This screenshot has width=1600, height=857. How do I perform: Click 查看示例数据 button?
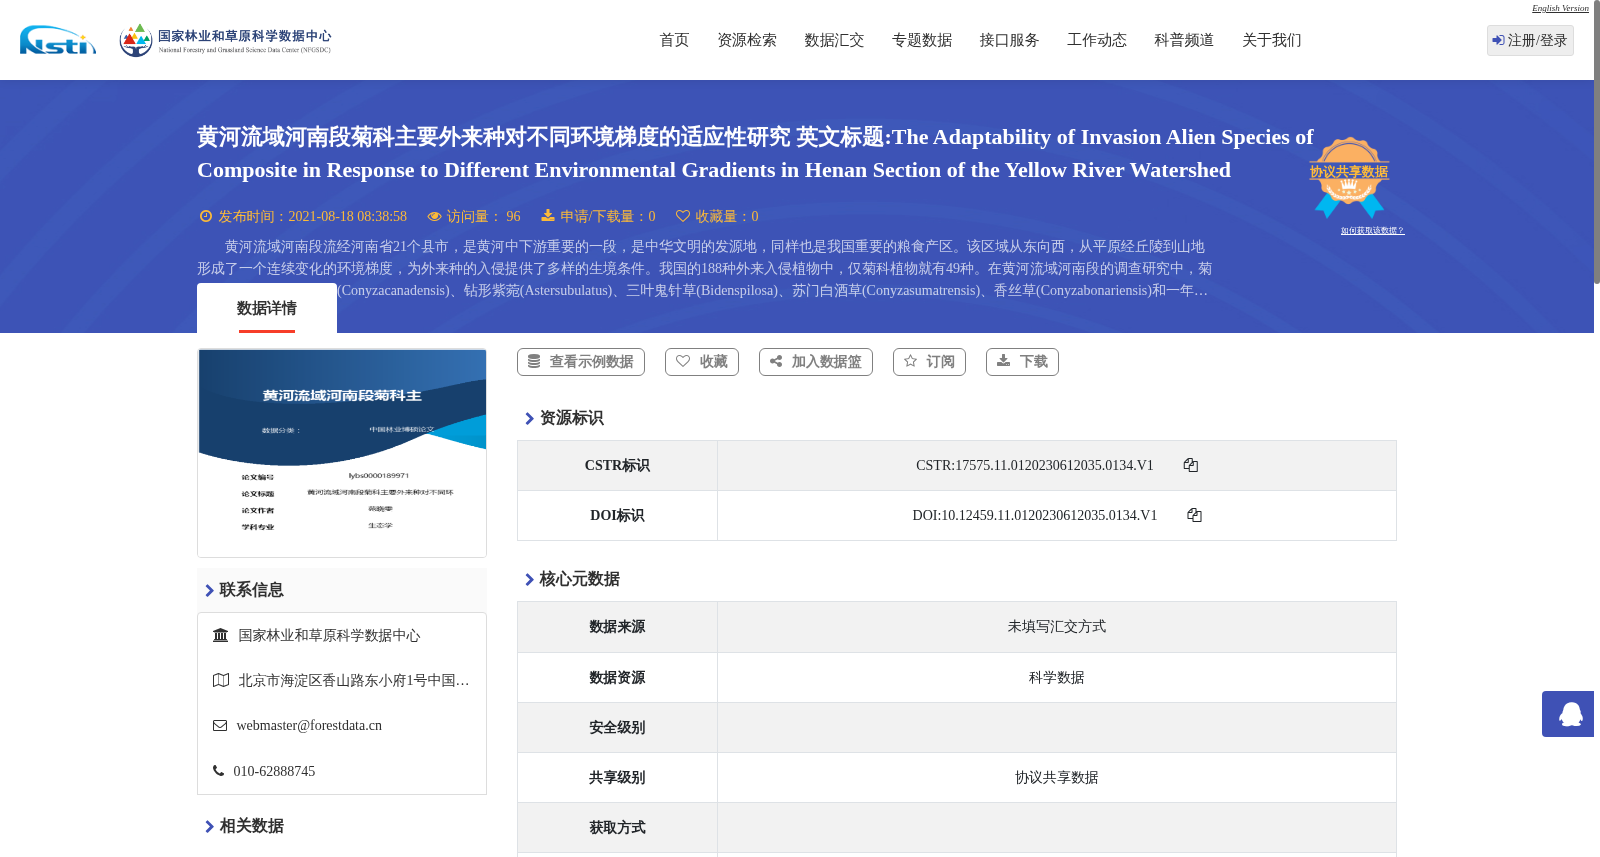point(581,362)
